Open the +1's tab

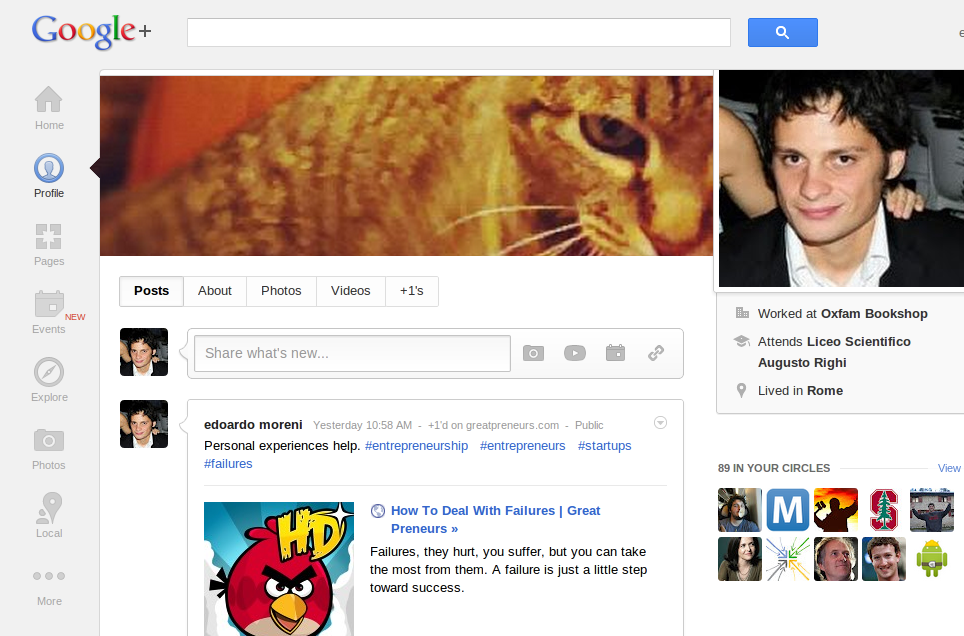point(411,291)
